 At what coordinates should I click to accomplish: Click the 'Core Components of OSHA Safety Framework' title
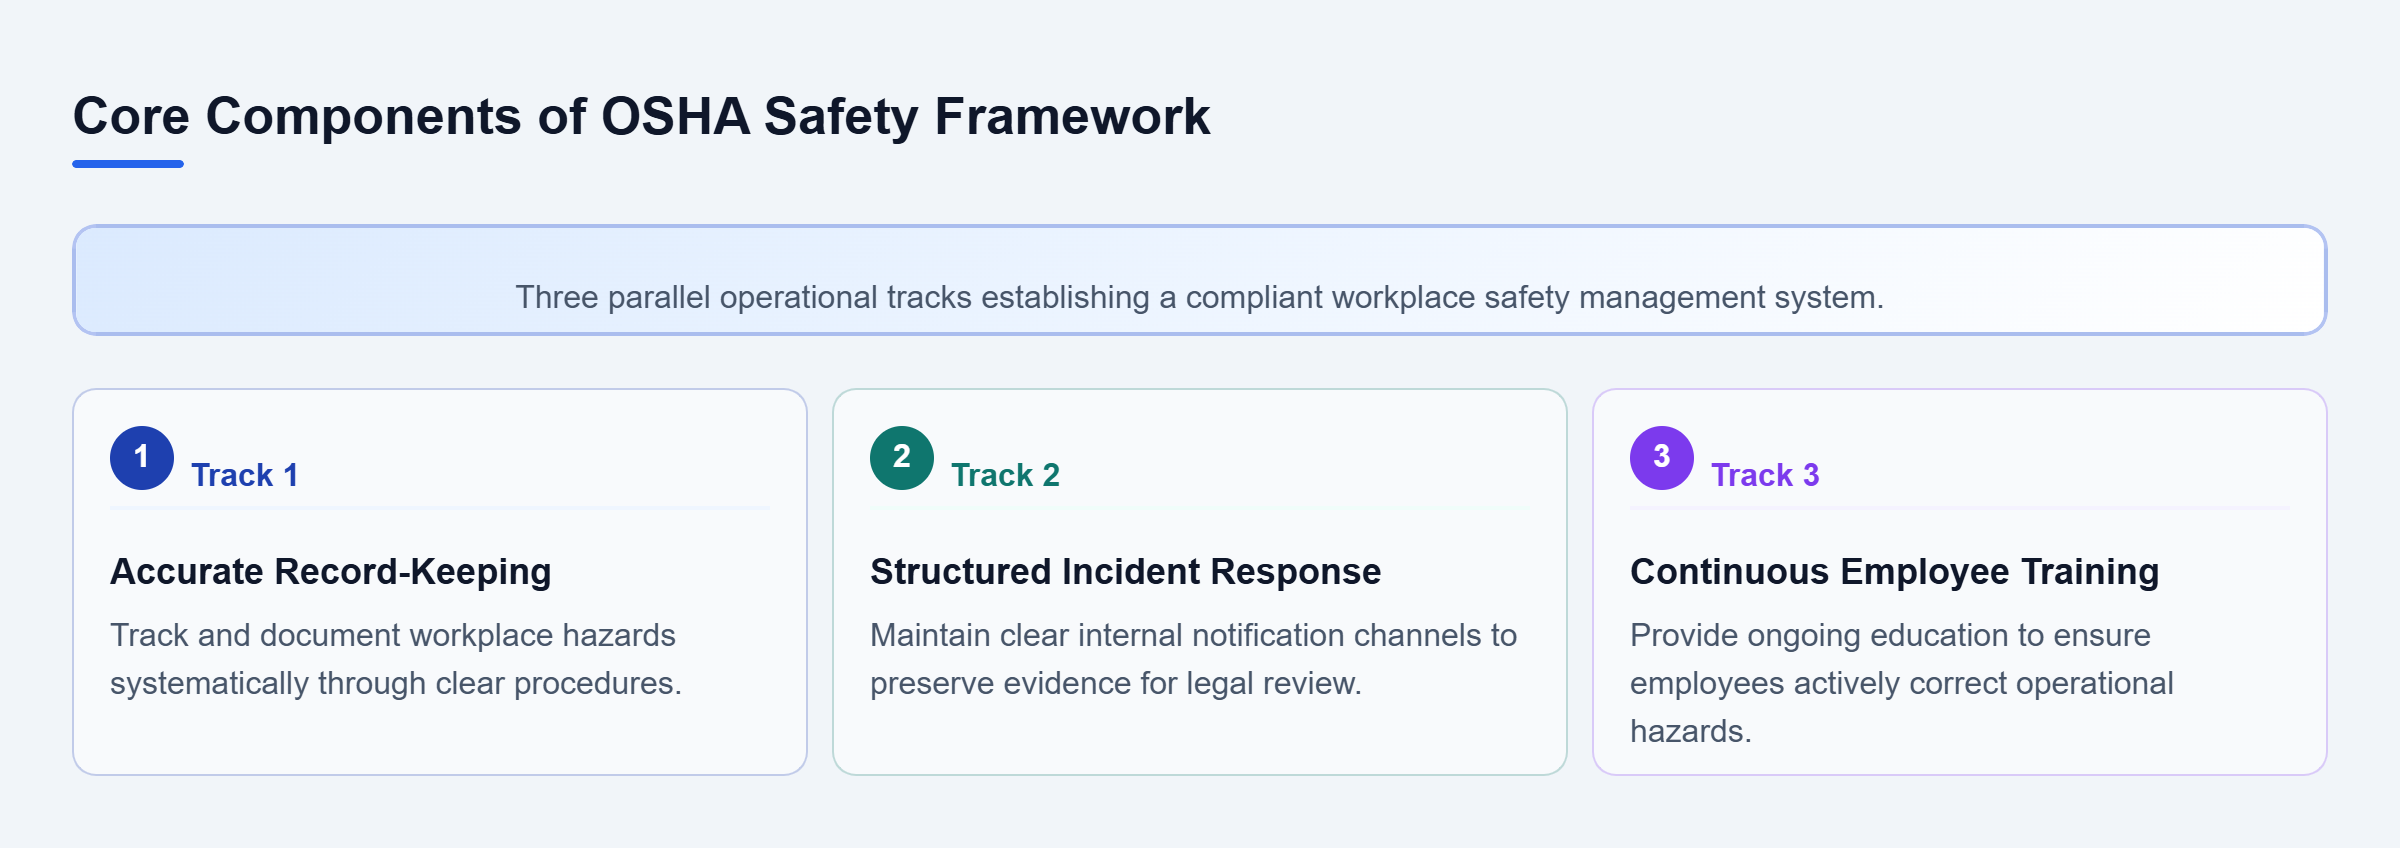pos(641,116)
